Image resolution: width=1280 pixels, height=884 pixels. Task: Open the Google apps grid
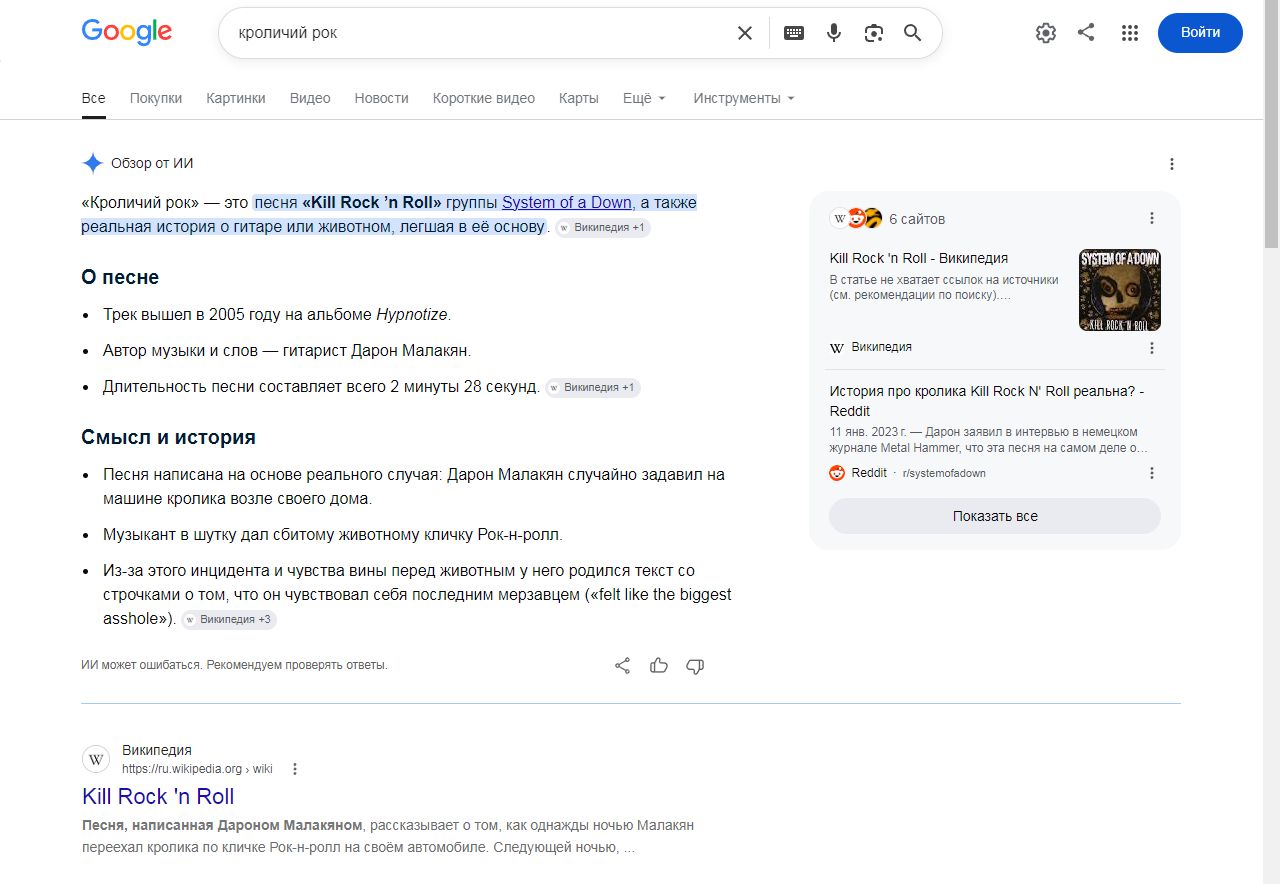(1130, 33)
